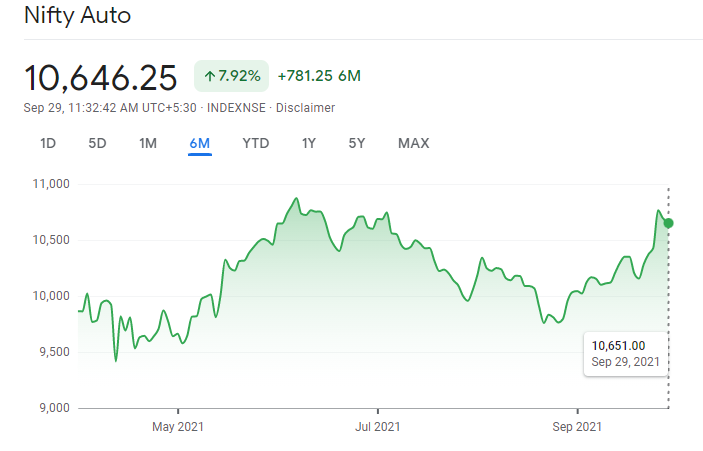Switch chart to YTD view
This screenshot has width=703, height=451.
tap(256, 143)
